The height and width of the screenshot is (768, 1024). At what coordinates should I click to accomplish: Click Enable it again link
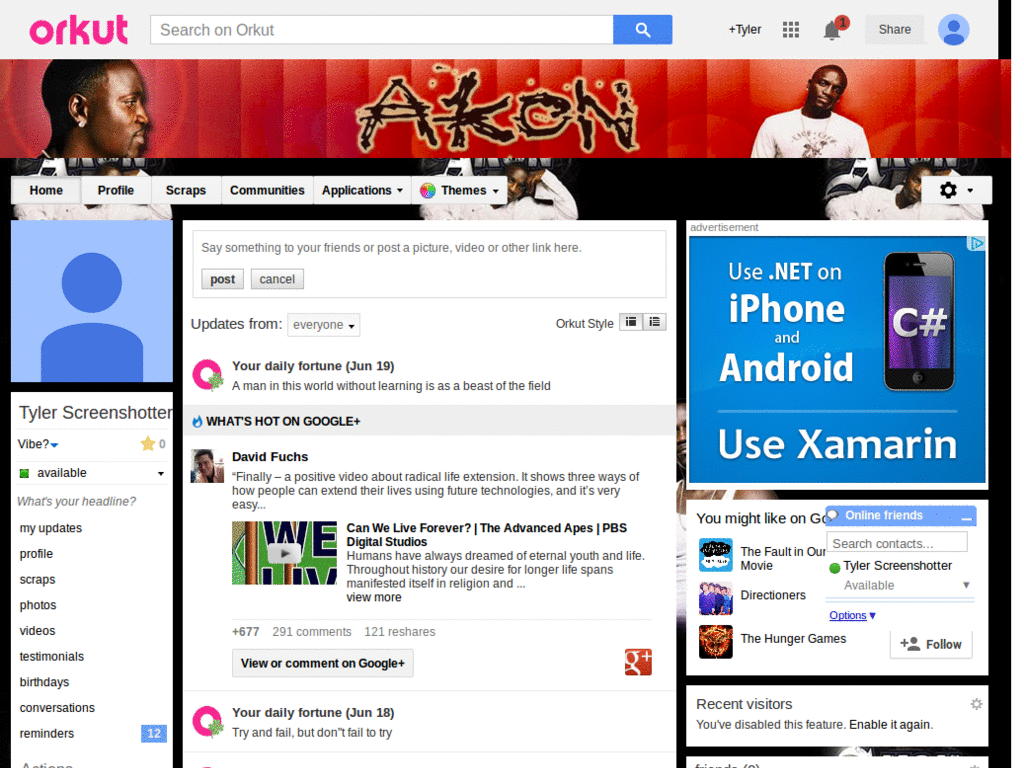tap(890, 724)
